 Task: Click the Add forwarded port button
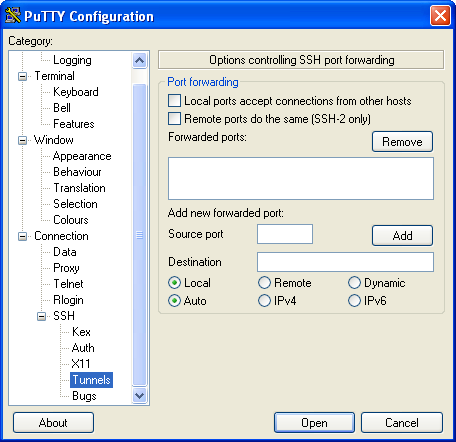coord(402,235)
